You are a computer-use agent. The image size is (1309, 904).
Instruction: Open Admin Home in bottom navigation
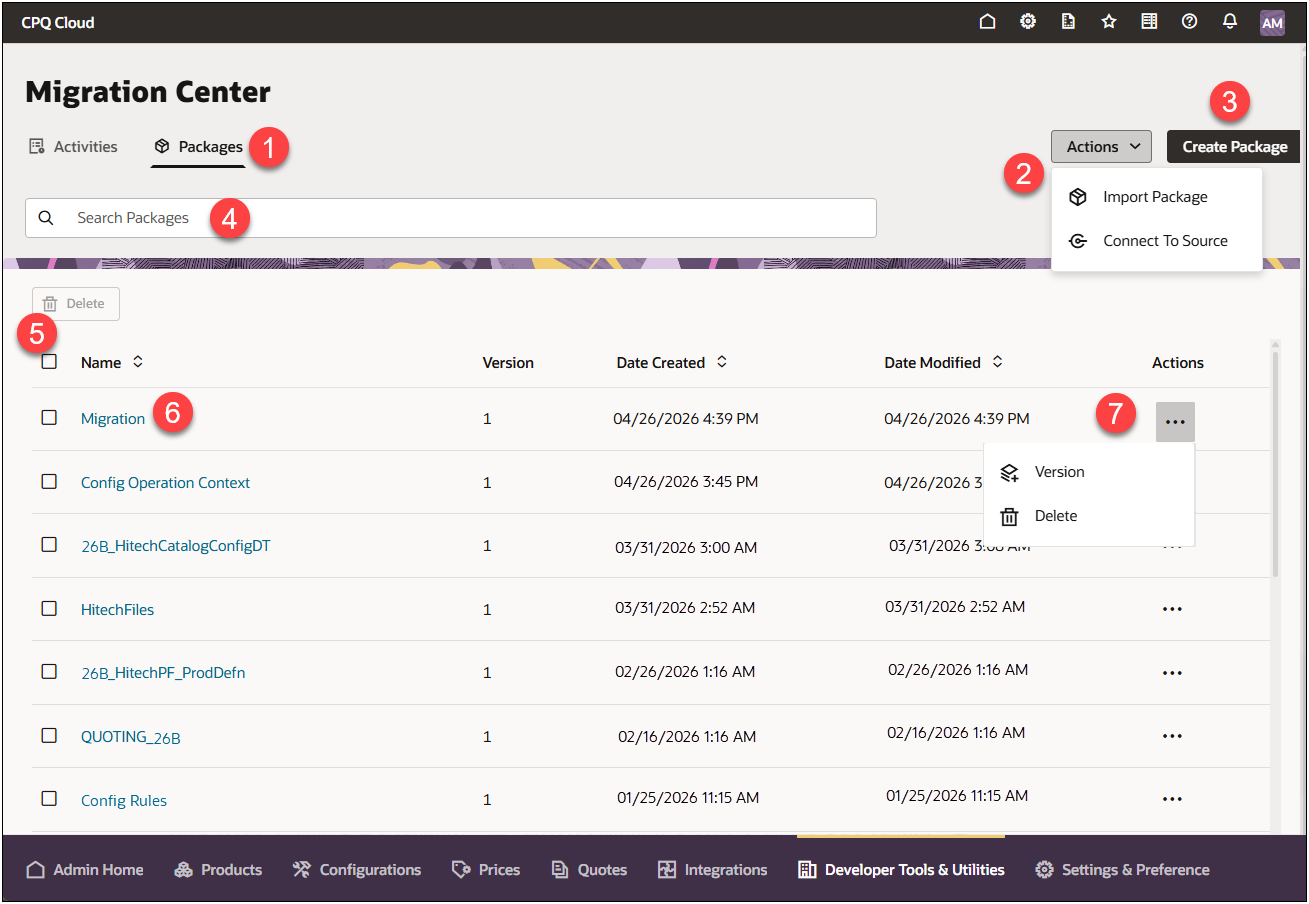coord(85,870)
